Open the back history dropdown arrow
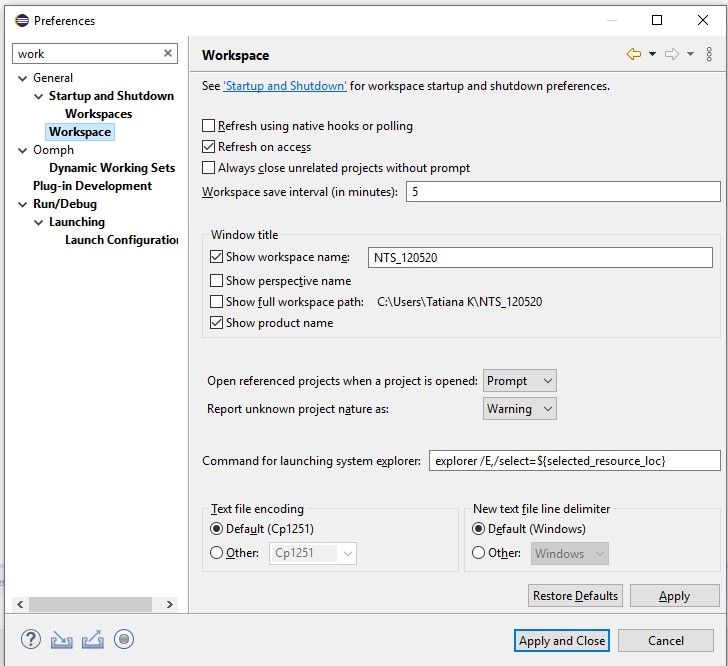 click(x=652, y=54)
